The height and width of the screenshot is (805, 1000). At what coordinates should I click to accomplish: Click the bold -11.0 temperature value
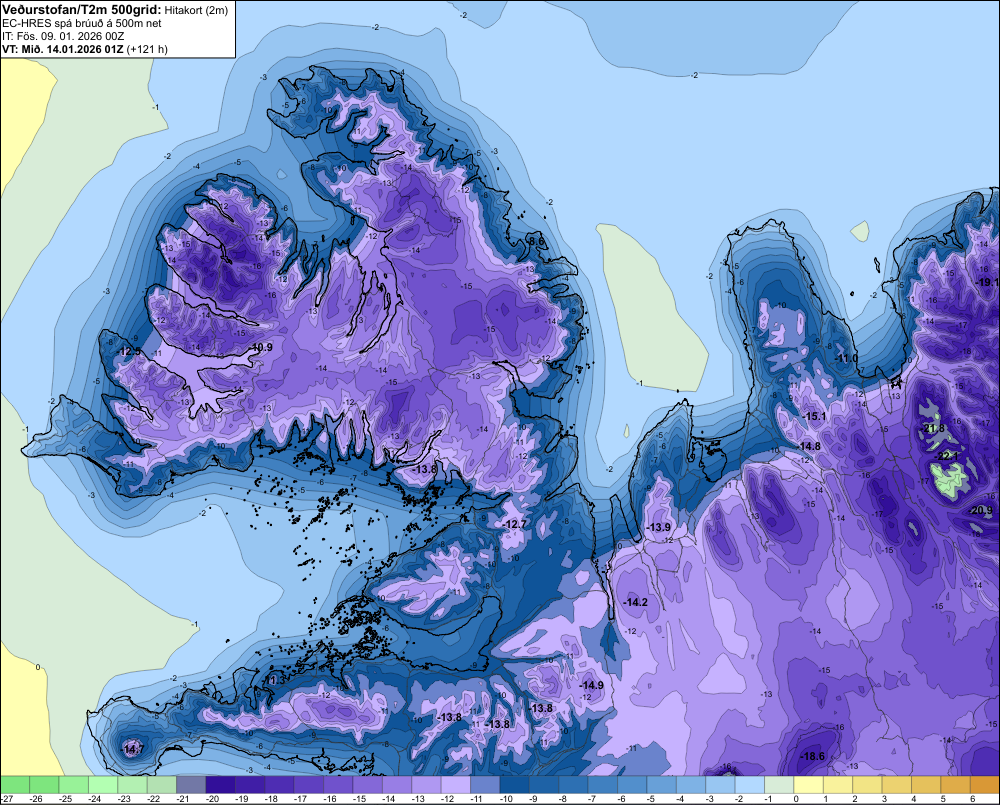(847, 358)
